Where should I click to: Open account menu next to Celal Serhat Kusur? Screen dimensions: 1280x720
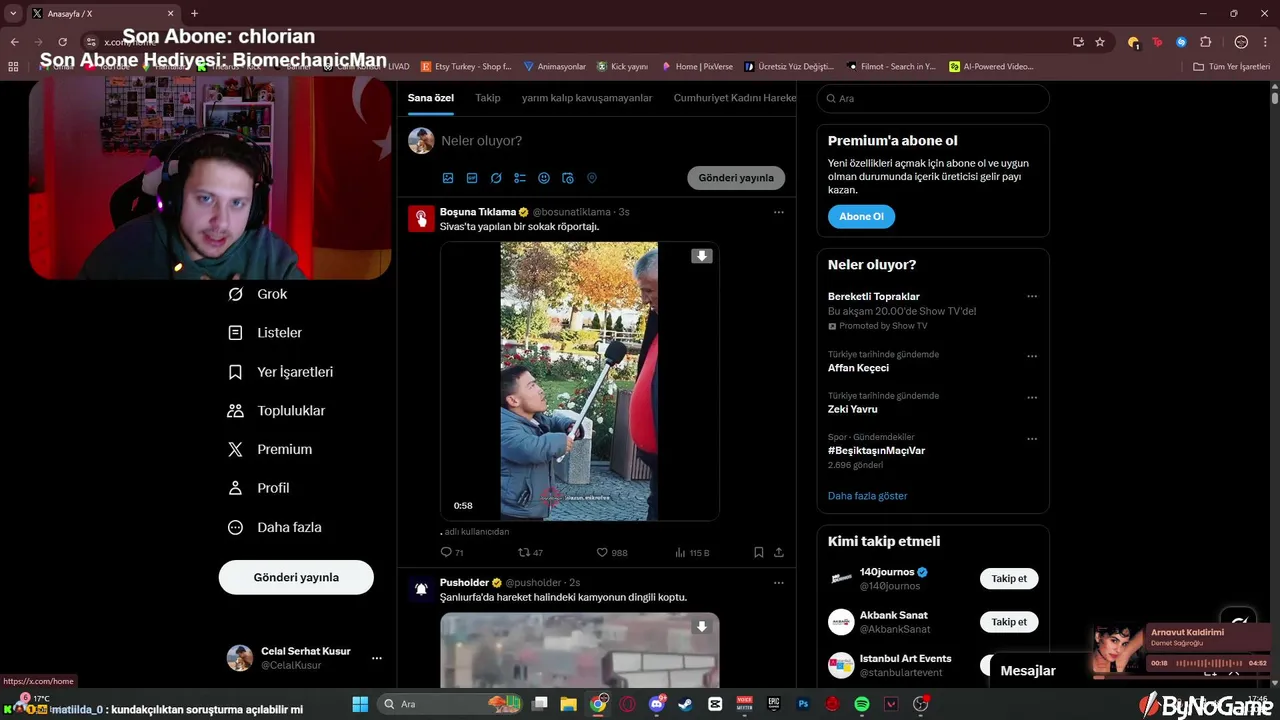pos(377,658)
